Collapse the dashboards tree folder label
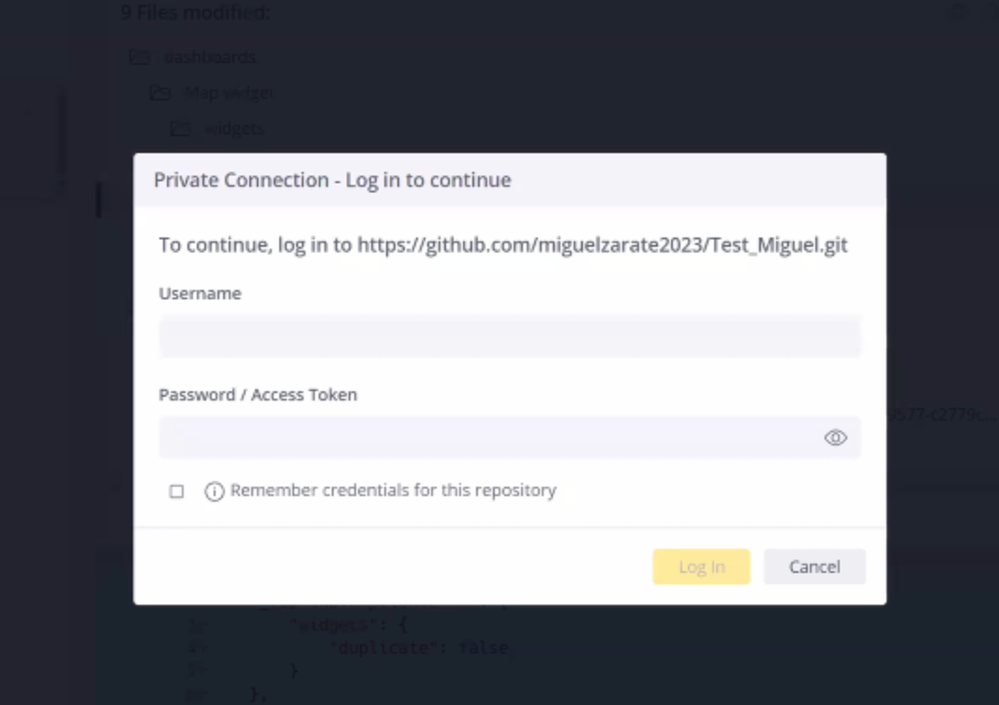This screenshot has height=705, width=999. [210, 57]
